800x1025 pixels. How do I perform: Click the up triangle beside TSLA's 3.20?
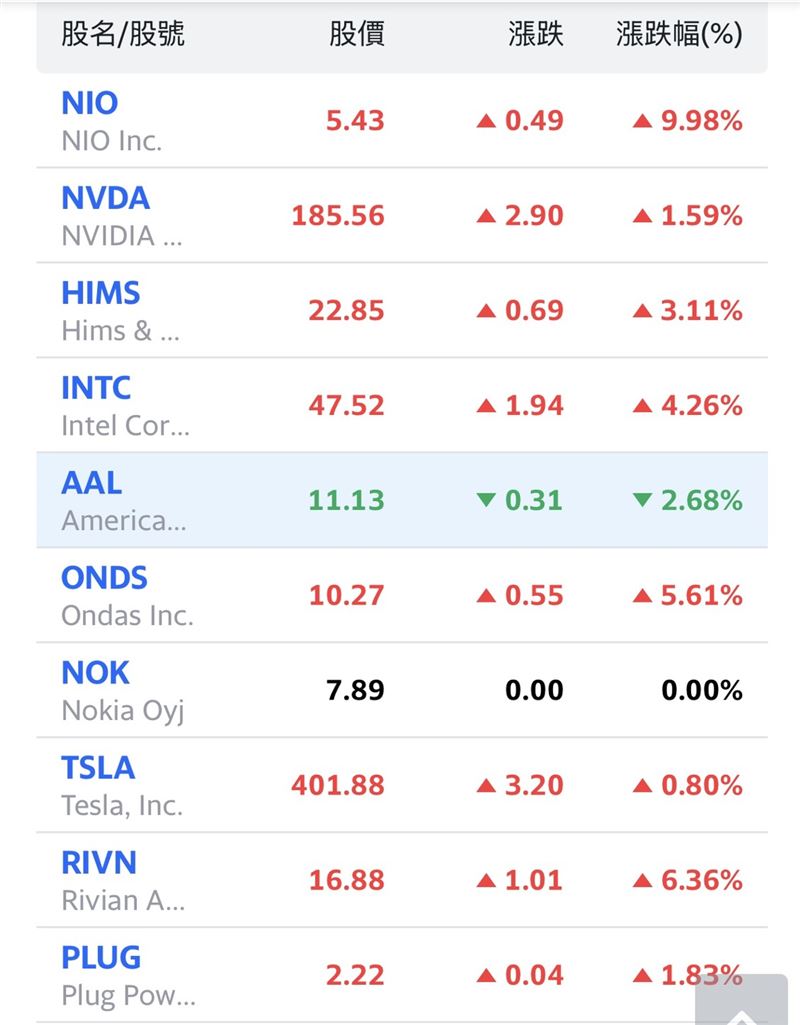pos(486,786)
